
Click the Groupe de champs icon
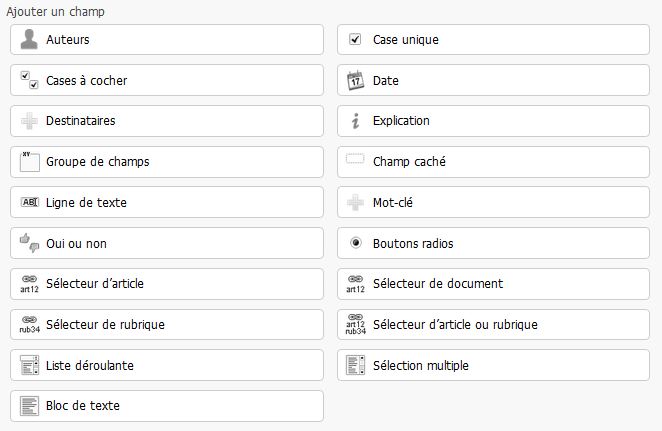coord(29,162)
